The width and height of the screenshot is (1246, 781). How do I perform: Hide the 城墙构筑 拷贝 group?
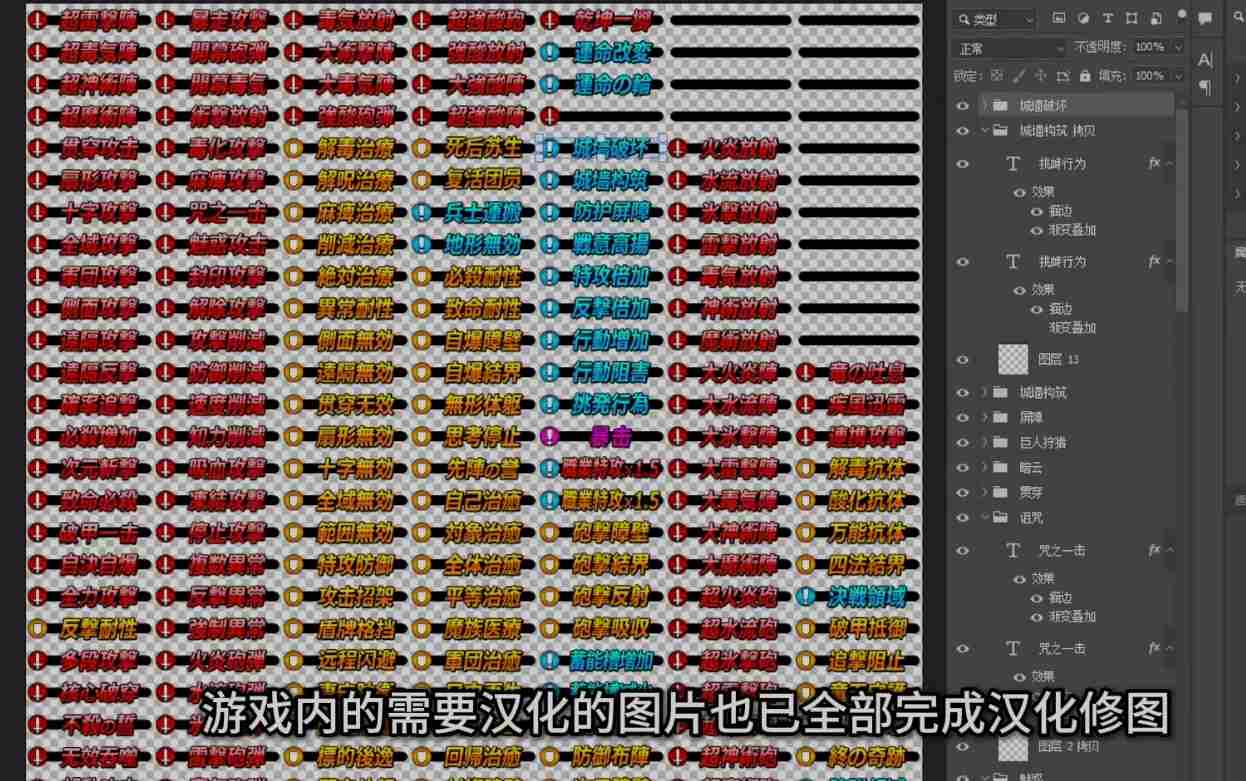963,131
